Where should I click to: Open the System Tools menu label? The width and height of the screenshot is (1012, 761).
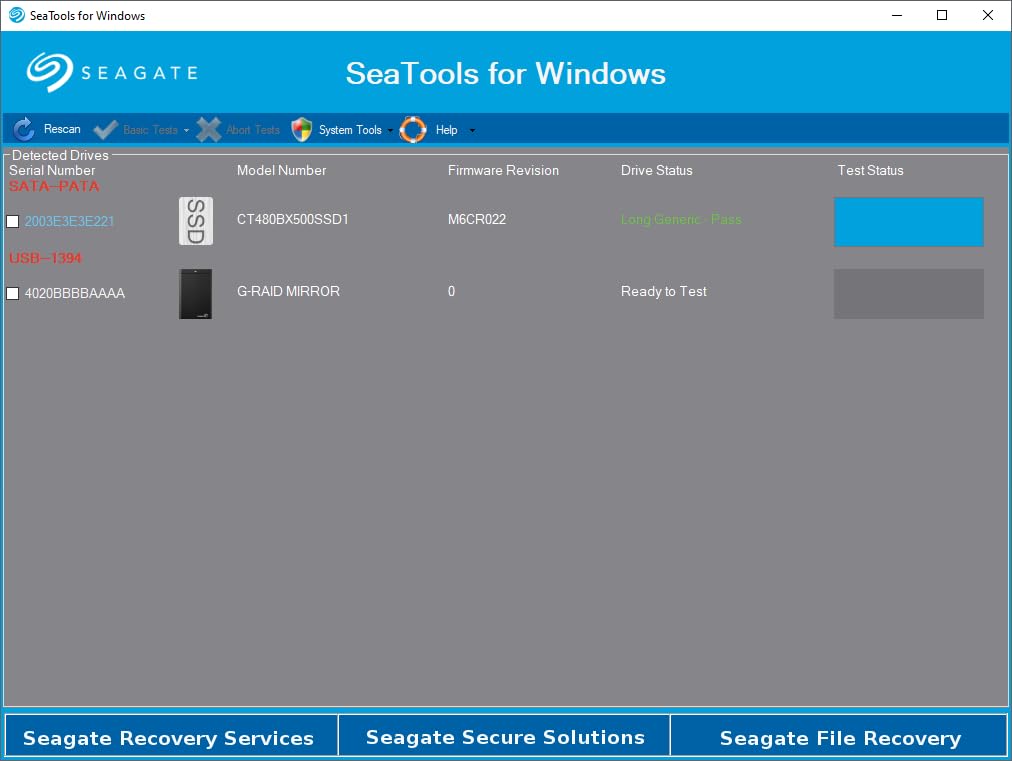[x=350, y=130]
